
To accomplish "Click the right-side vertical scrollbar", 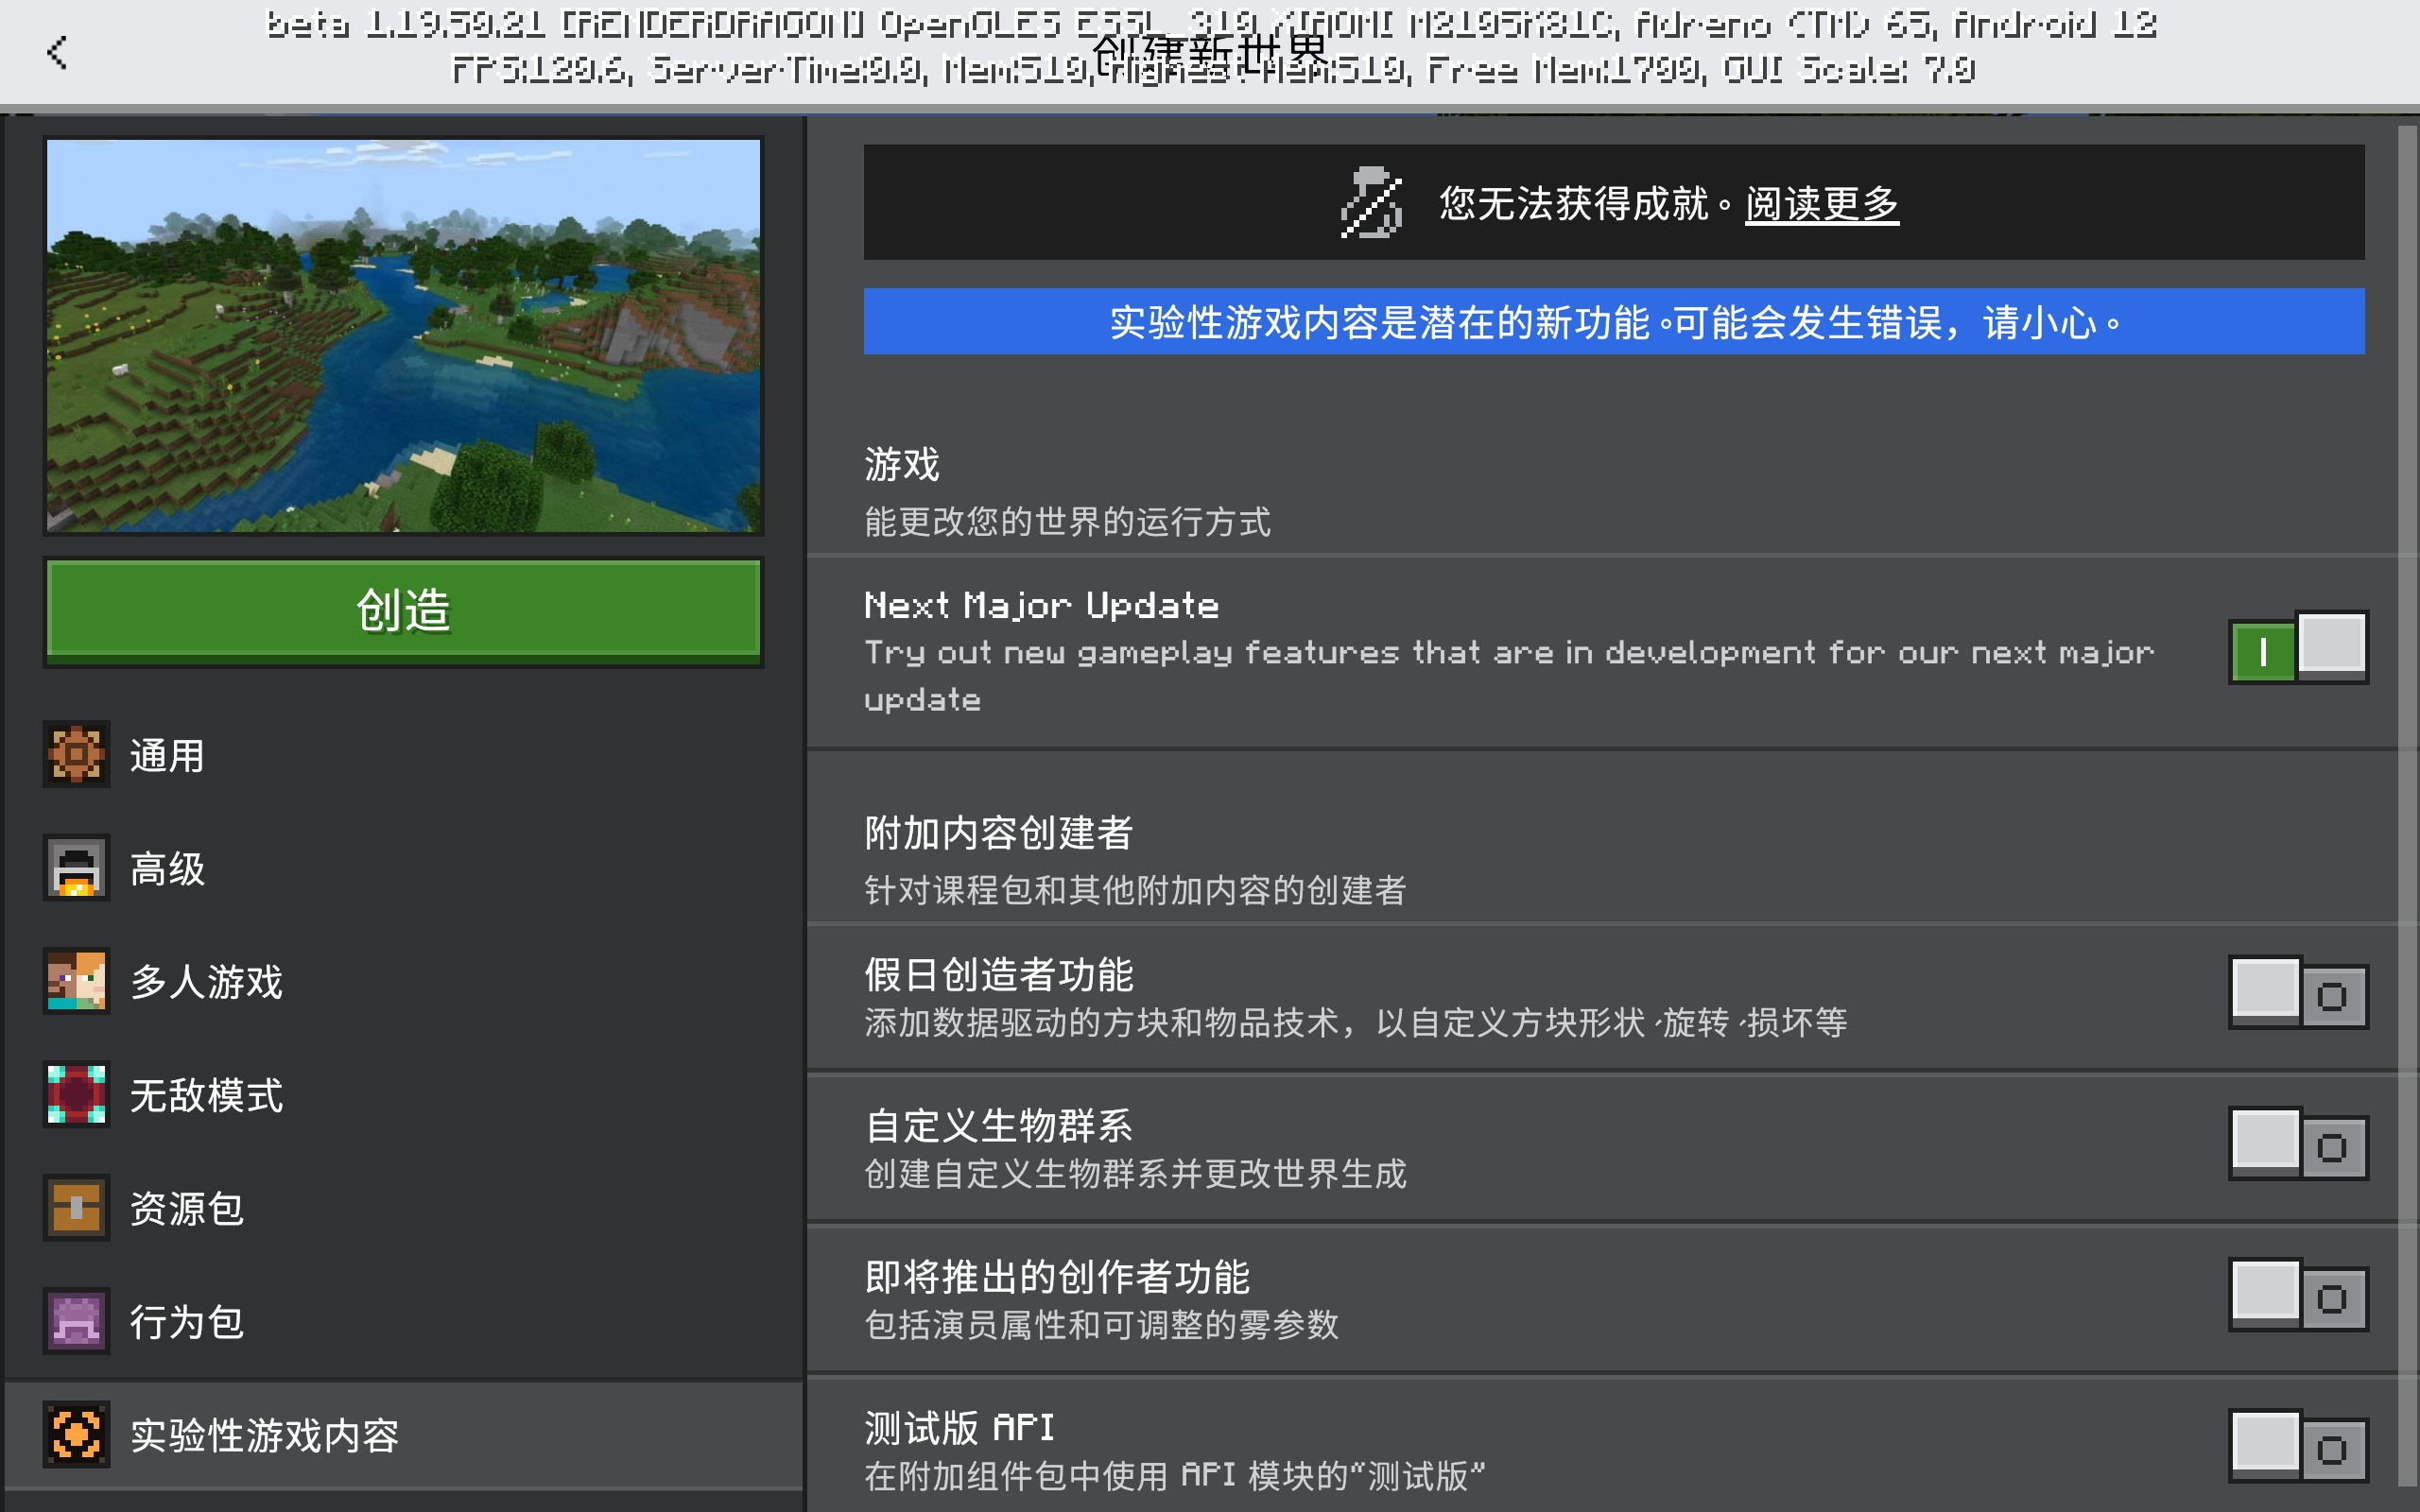I will [x=2407, y=806].
